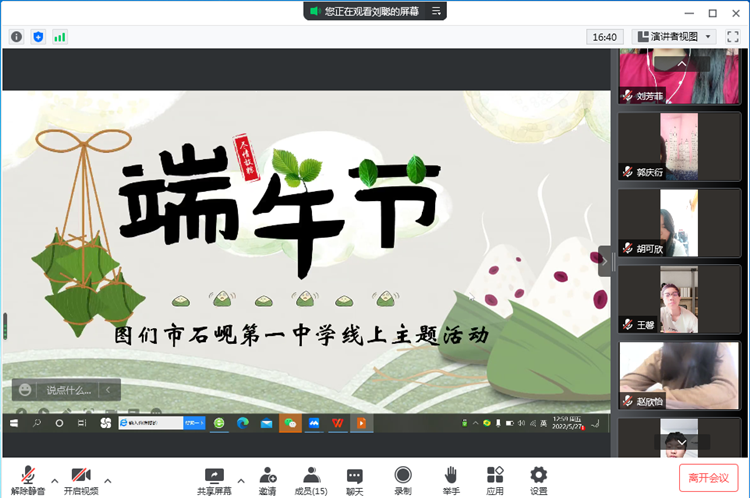
Task: Click the Windows Start button in shared screen
Action: (14, 423)
